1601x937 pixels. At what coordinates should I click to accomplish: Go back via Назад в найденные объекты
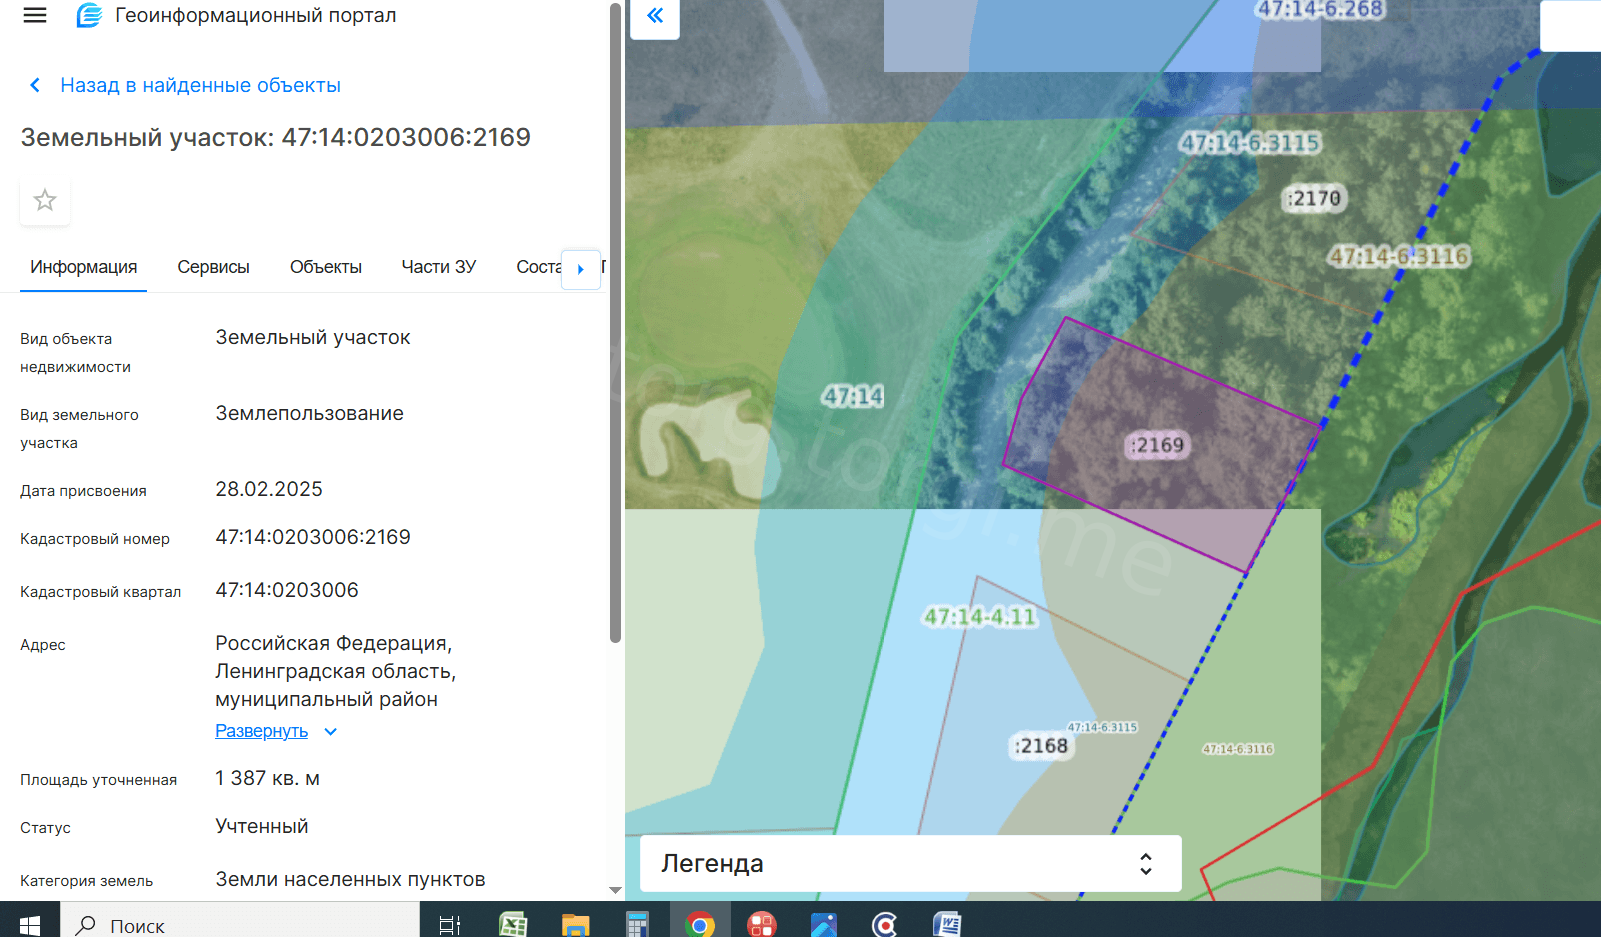(x=199, y=86)
